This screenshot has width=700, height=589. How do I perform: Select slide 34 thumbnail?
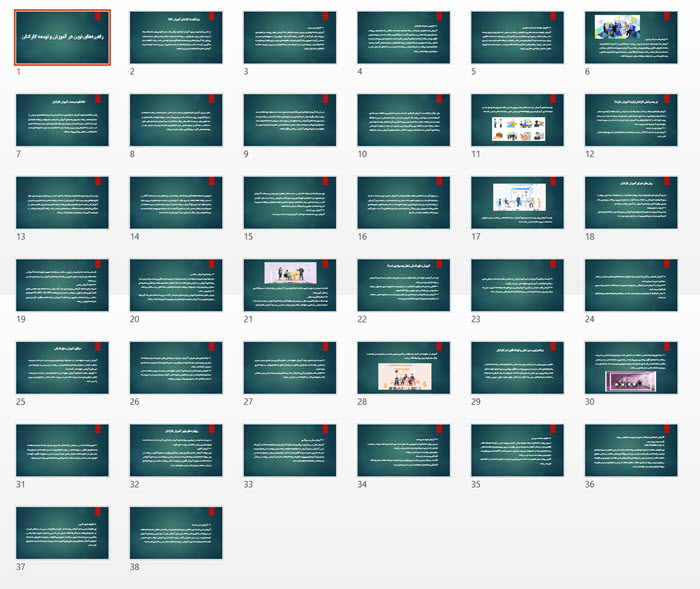[x=404, y=451]
